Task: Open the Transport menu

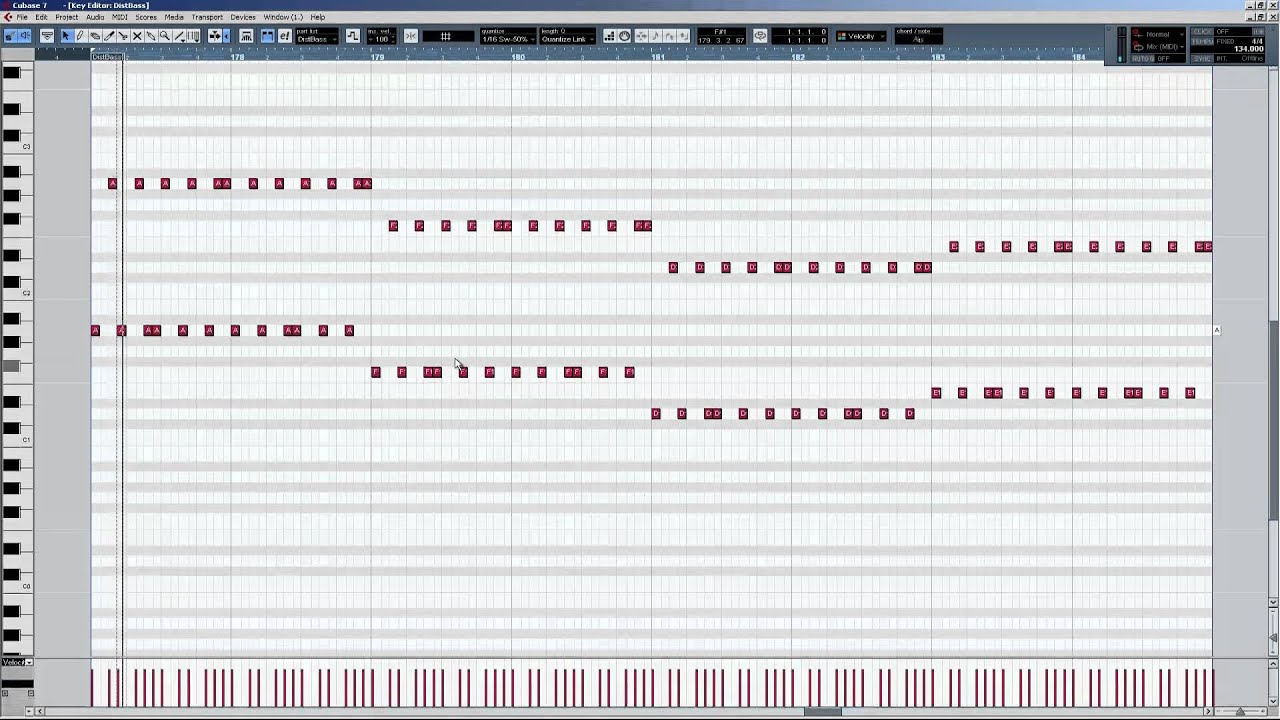Action: point(207,17)
